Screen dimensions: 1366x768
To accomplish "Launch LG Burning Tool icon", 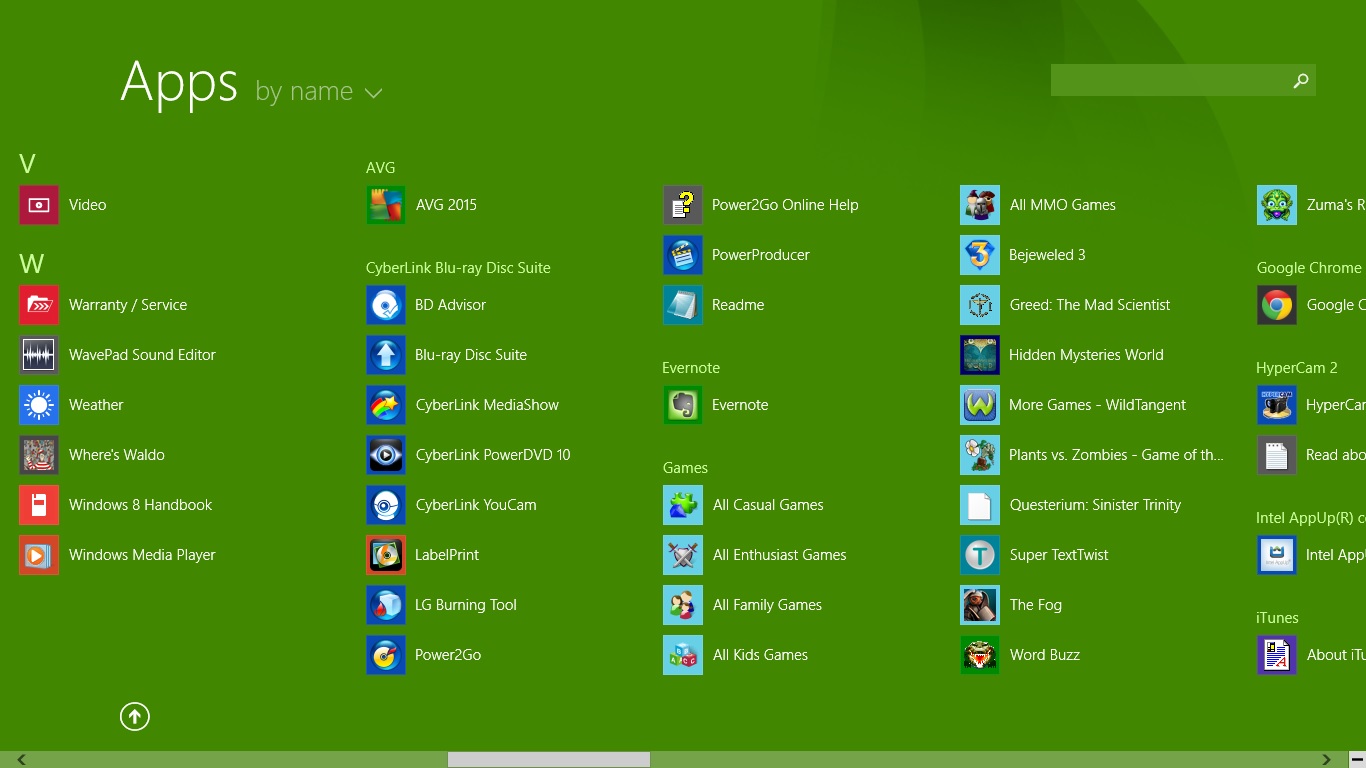I will tap(386, 605).
